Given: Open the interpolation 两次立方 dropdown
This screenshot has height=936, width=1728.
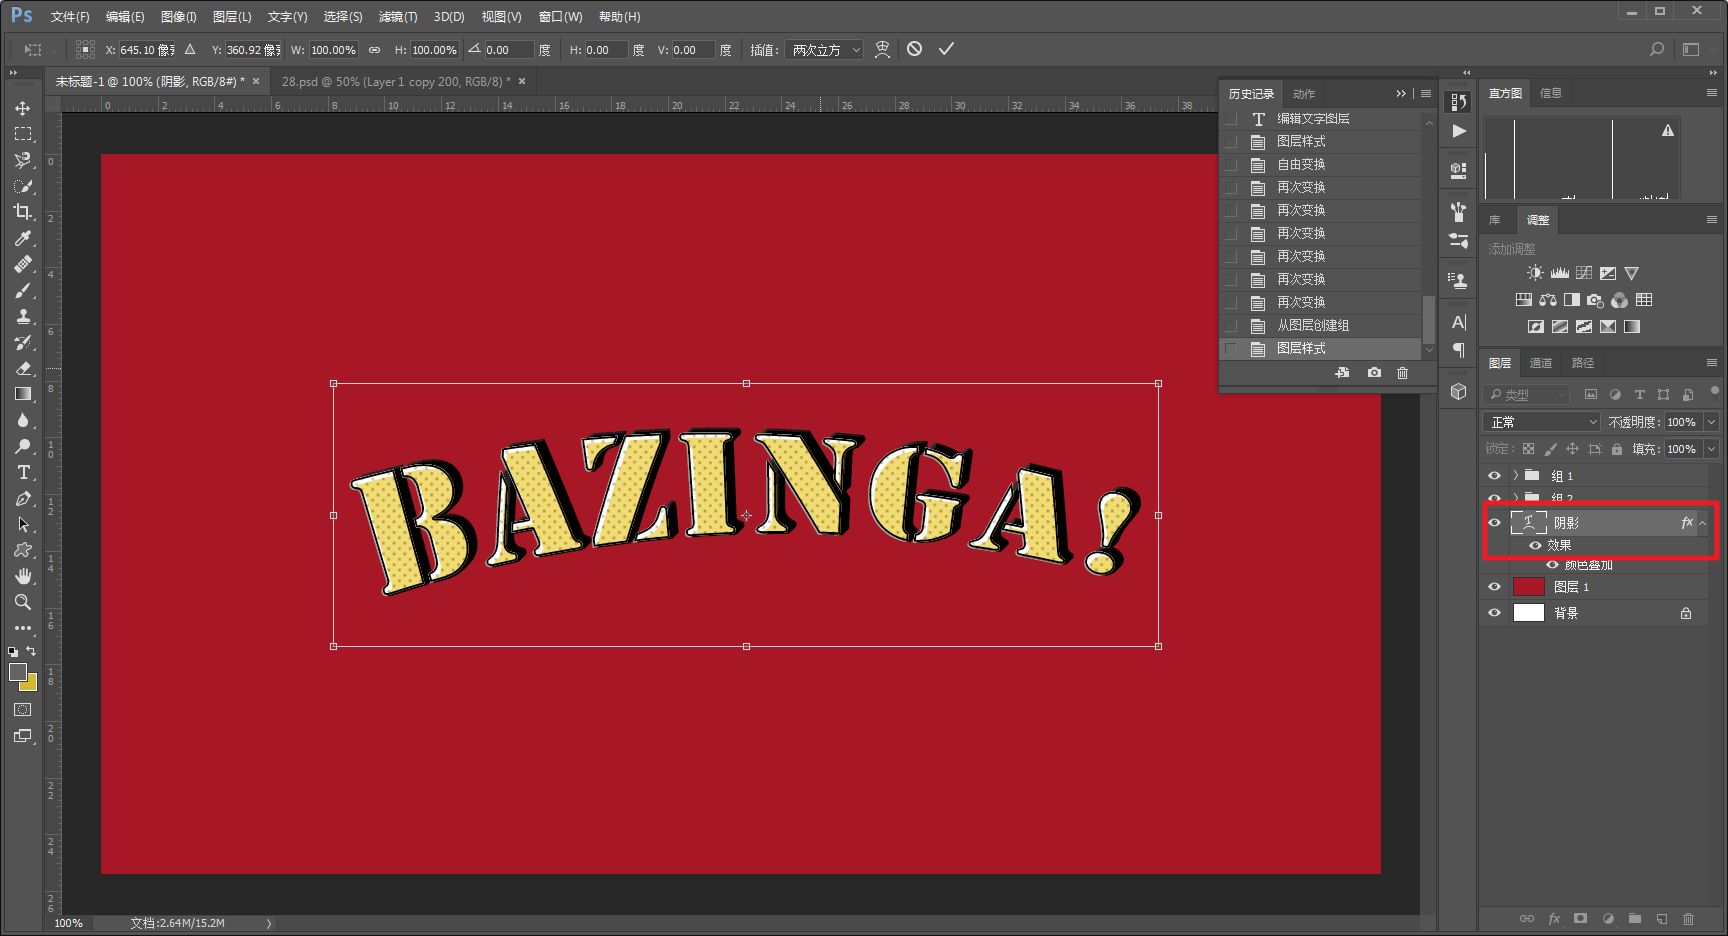Looking at the screenshot, I should click(823, 50).
